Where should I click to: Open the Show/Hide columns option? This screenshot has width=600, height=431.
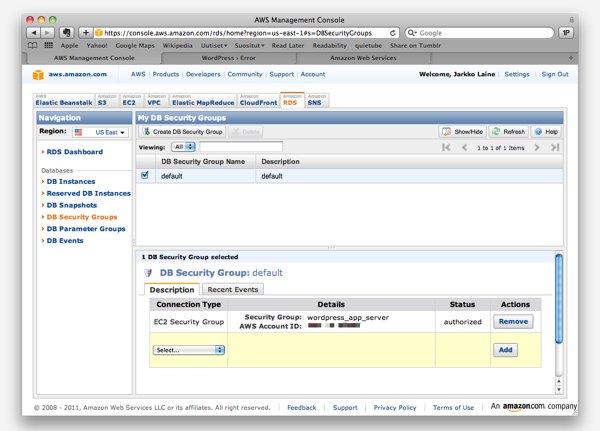(x=464, y=131)
